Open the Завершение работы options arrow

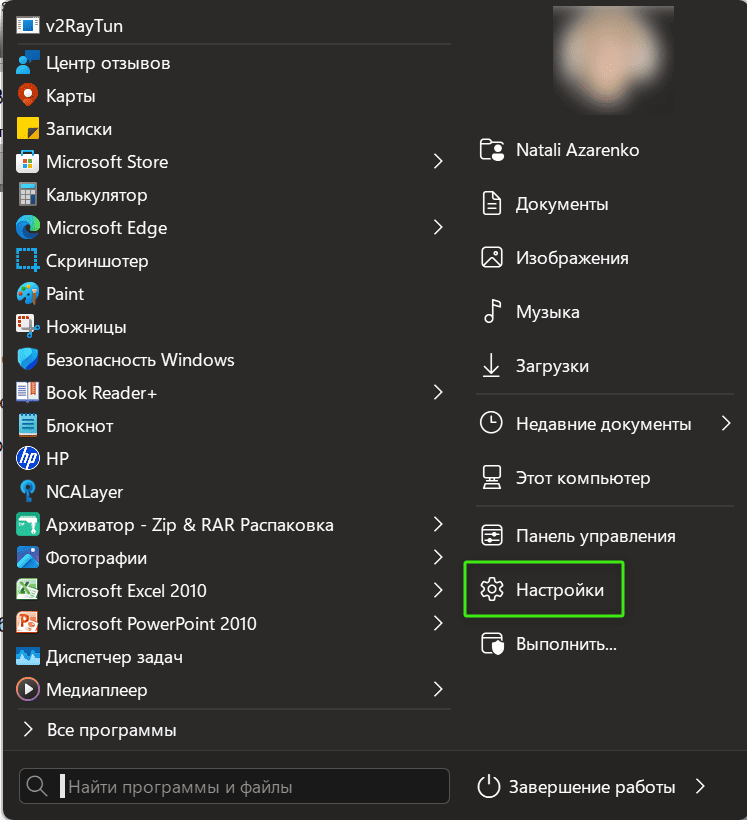[x=700, y=786]
